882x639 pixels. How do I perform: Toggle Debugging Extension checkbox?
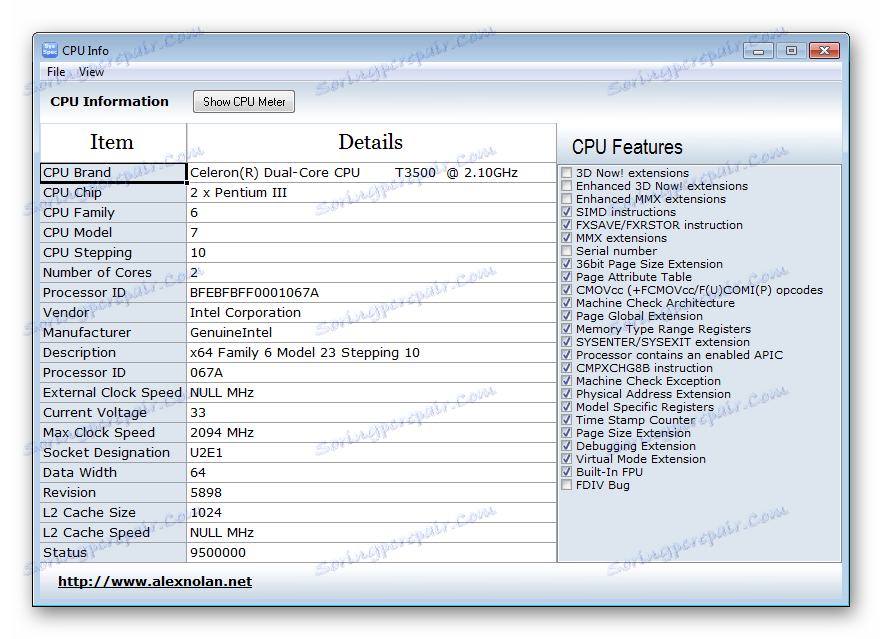point(566,446)
